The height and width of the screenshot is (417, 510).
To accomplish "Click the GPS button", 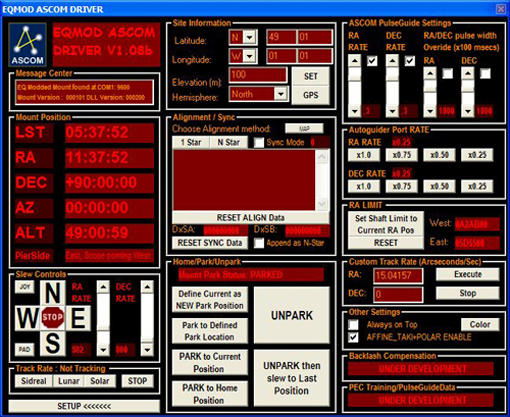I will tap(311, 95).
